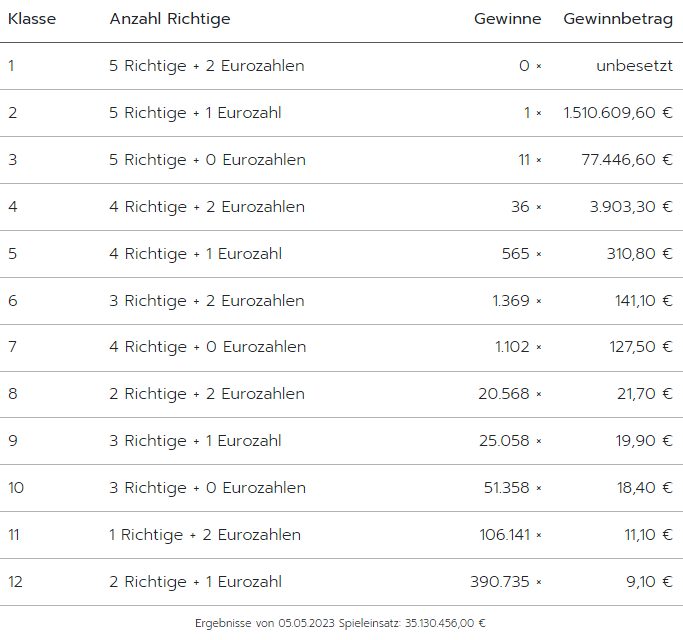The image size is (683, 640).
Task: Click the 1.510.609,60 € prize amount
Action: click(x=618, y=113)
